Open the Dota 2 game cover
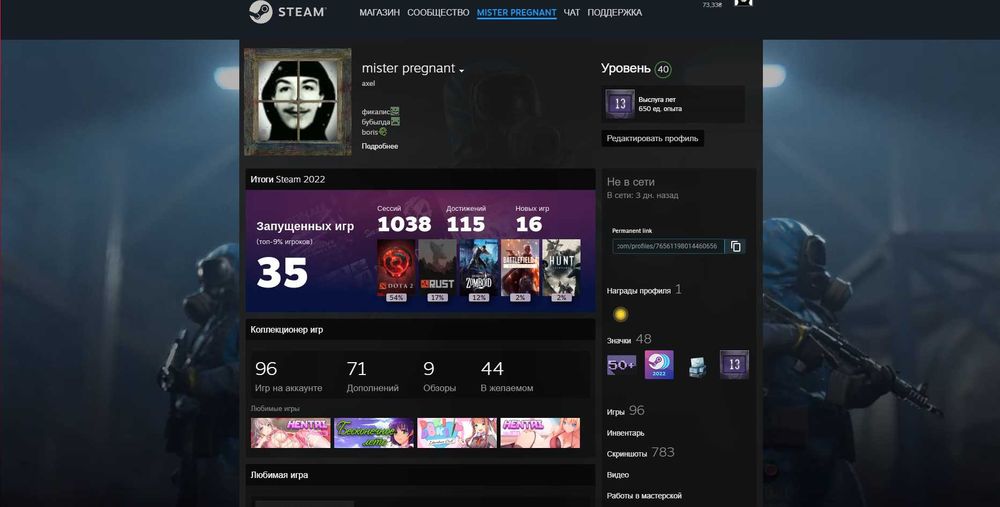The image size is (1000, 507). click(x=396, y=268)
